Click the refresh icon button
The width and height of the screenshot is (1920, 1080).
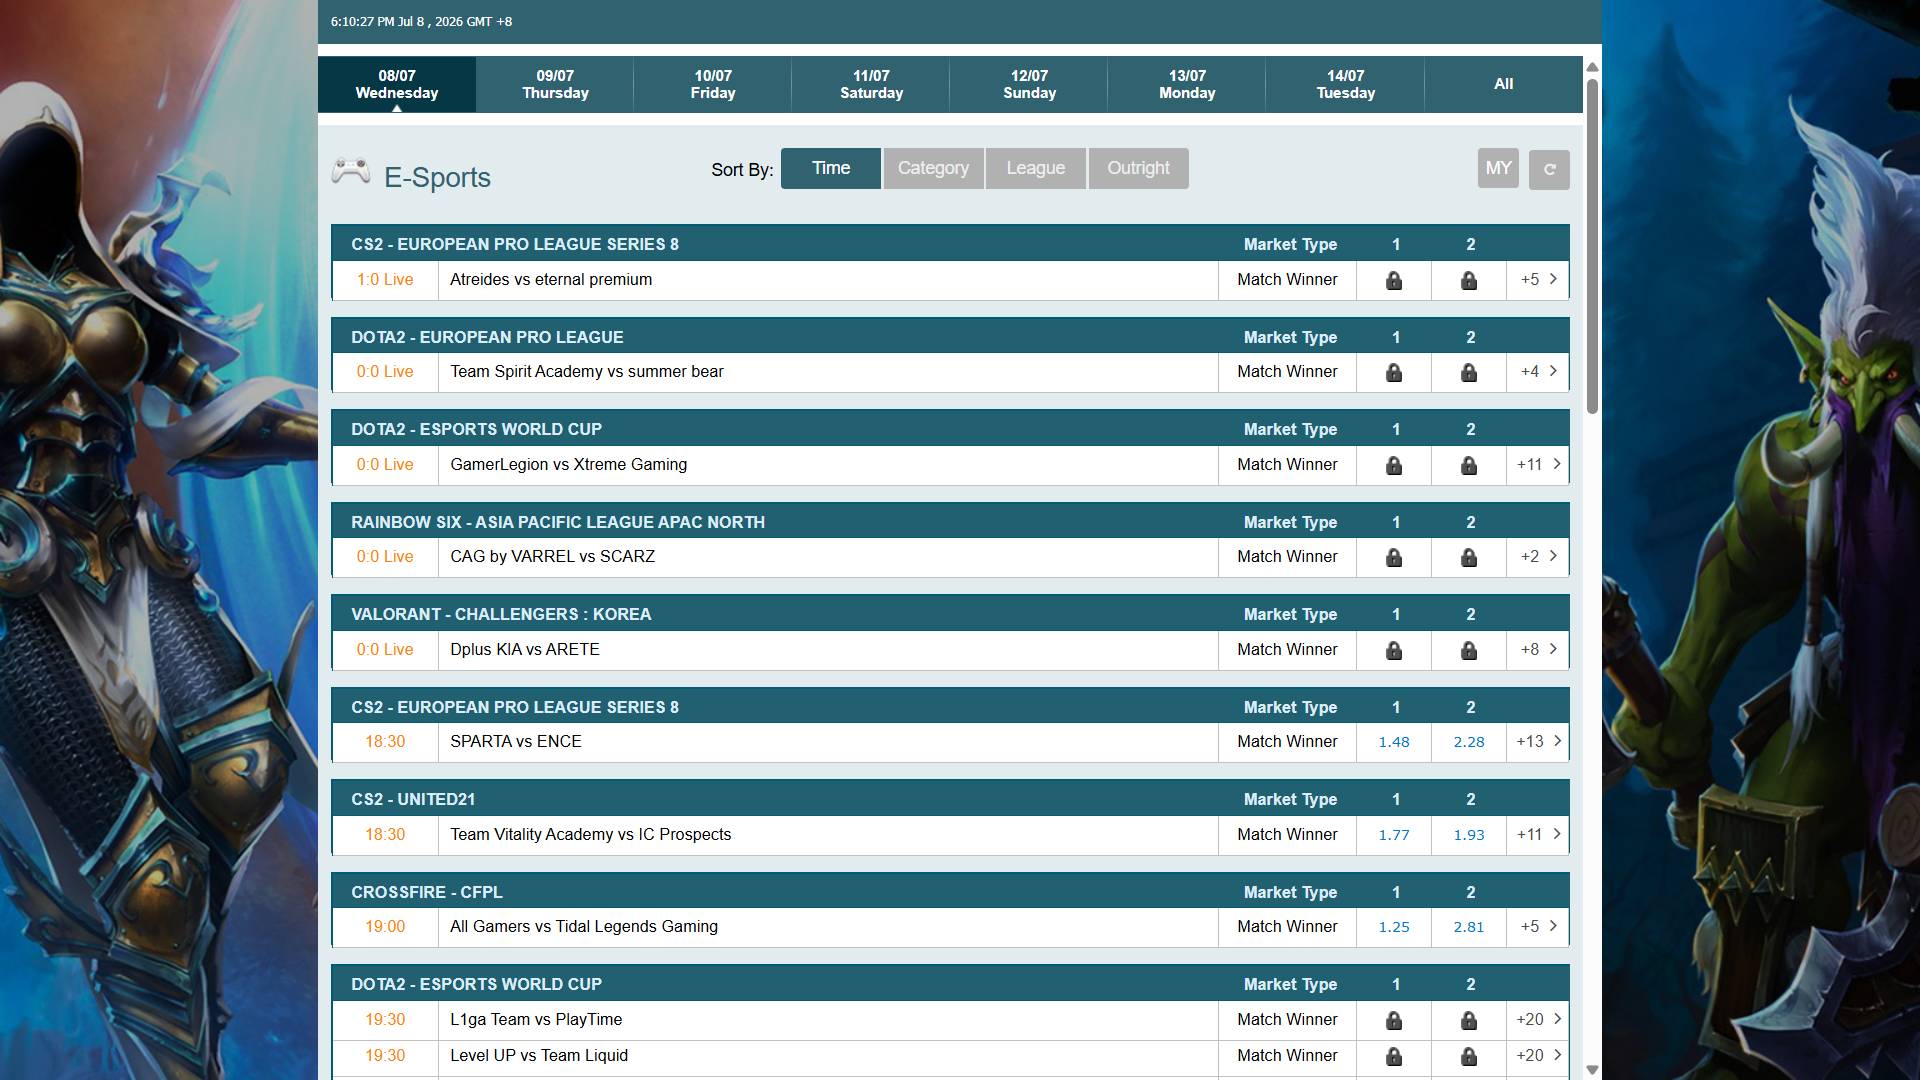(1549, 169)
